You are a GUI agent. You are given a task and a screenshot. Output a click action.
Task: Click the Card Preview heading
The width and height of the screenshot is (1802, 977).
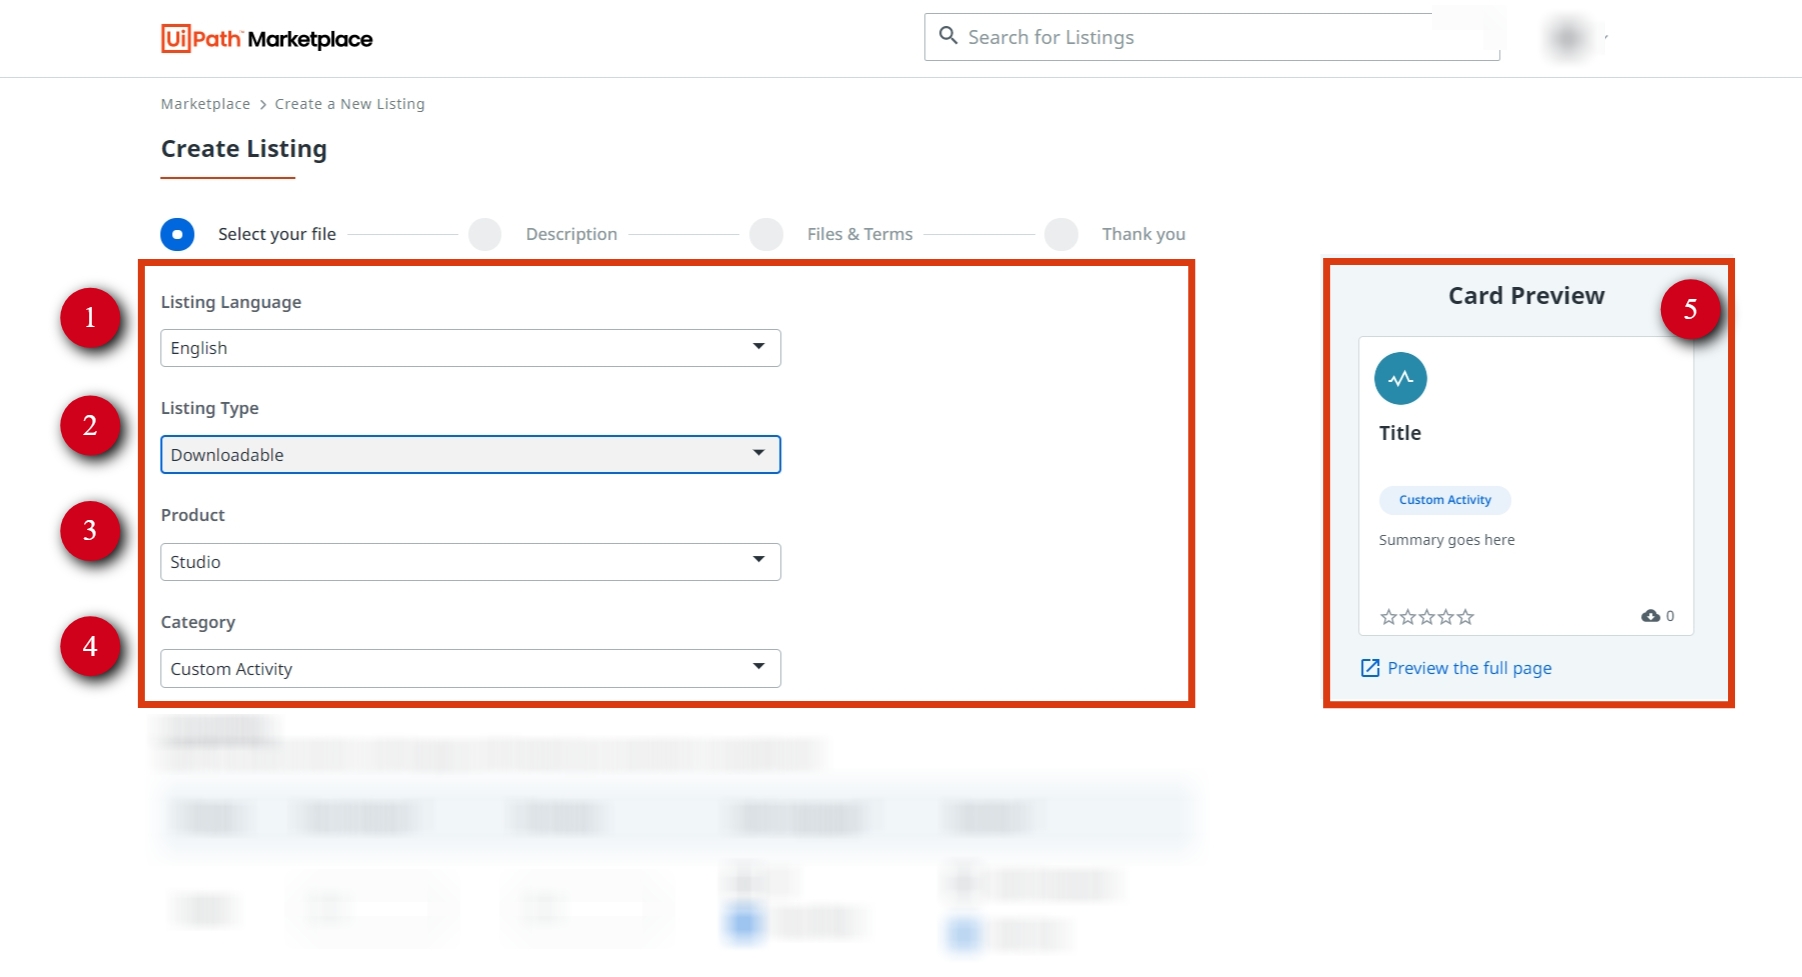(x=1526, y=296)
